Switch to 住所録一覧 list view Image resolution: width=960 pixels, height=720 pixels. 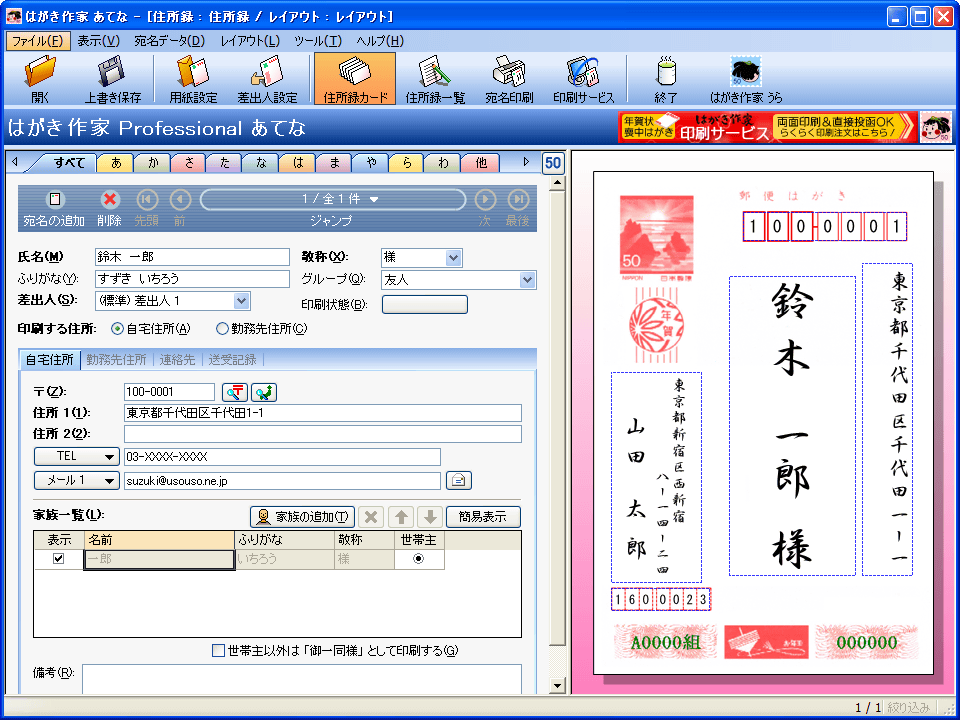pos(435,78)
